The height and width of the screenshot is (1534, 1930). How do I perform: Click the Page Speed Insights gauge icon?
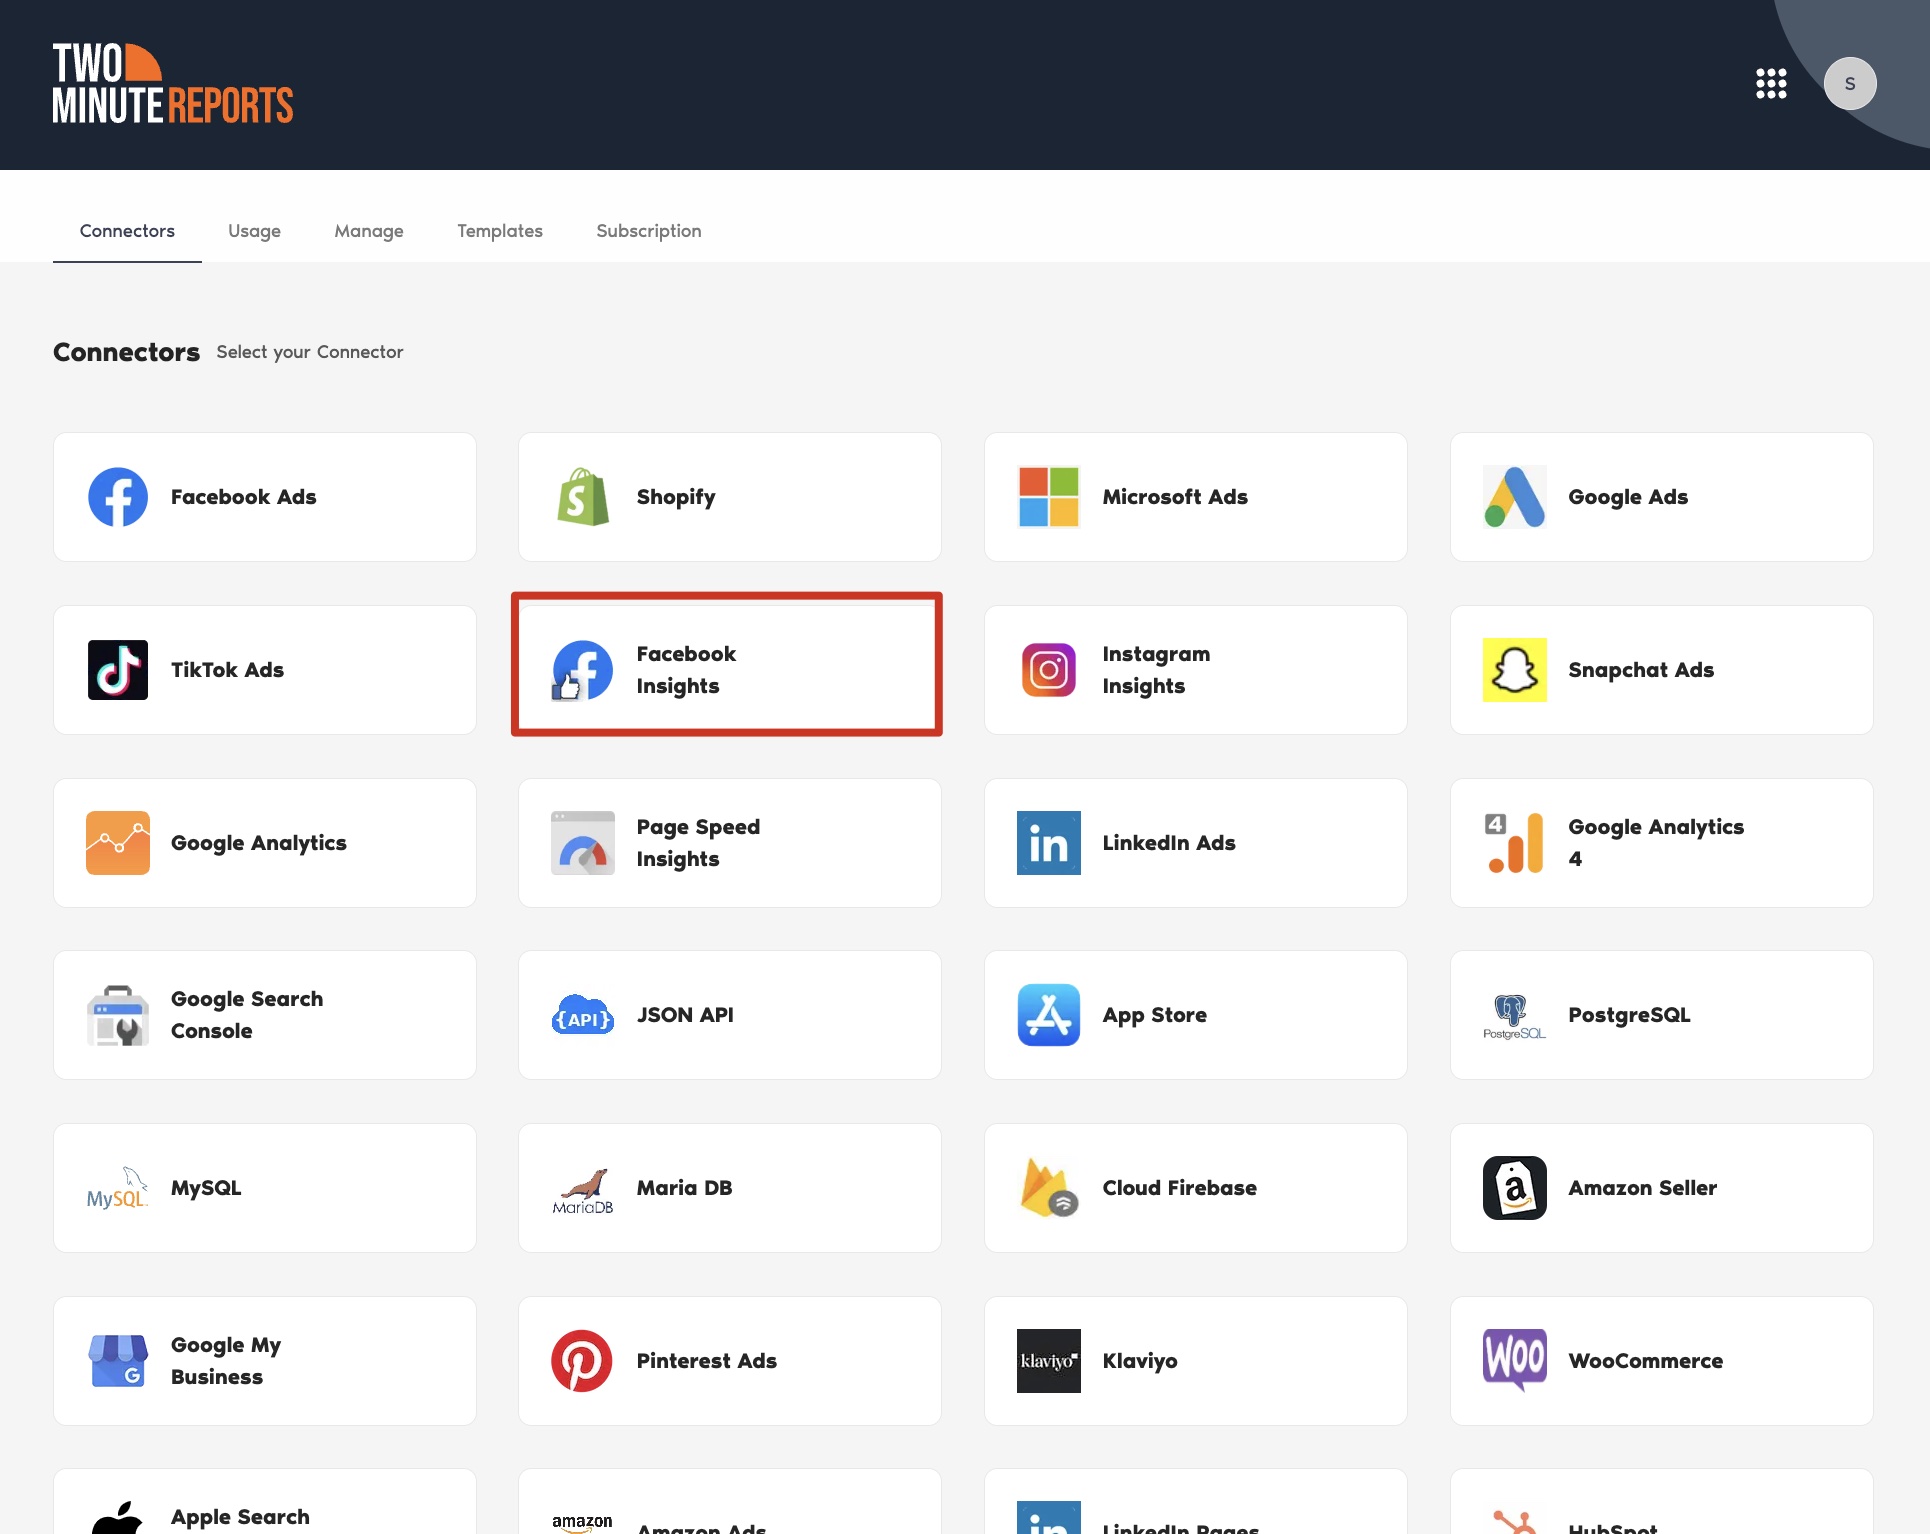click(x=583, y=843)
